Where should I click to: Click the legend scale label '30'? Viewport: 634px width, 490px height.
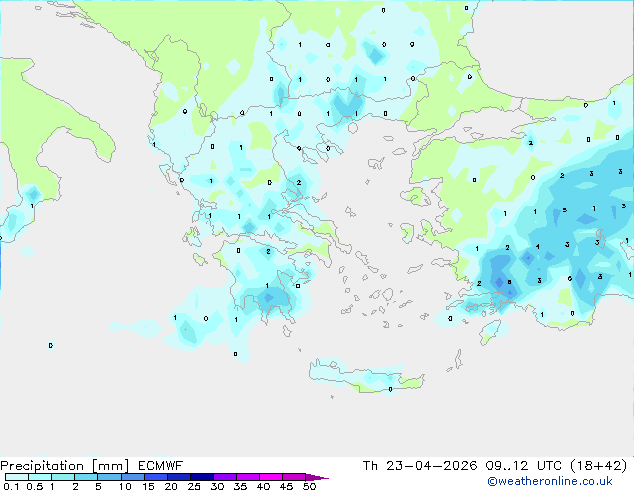[x=217, y=486]
